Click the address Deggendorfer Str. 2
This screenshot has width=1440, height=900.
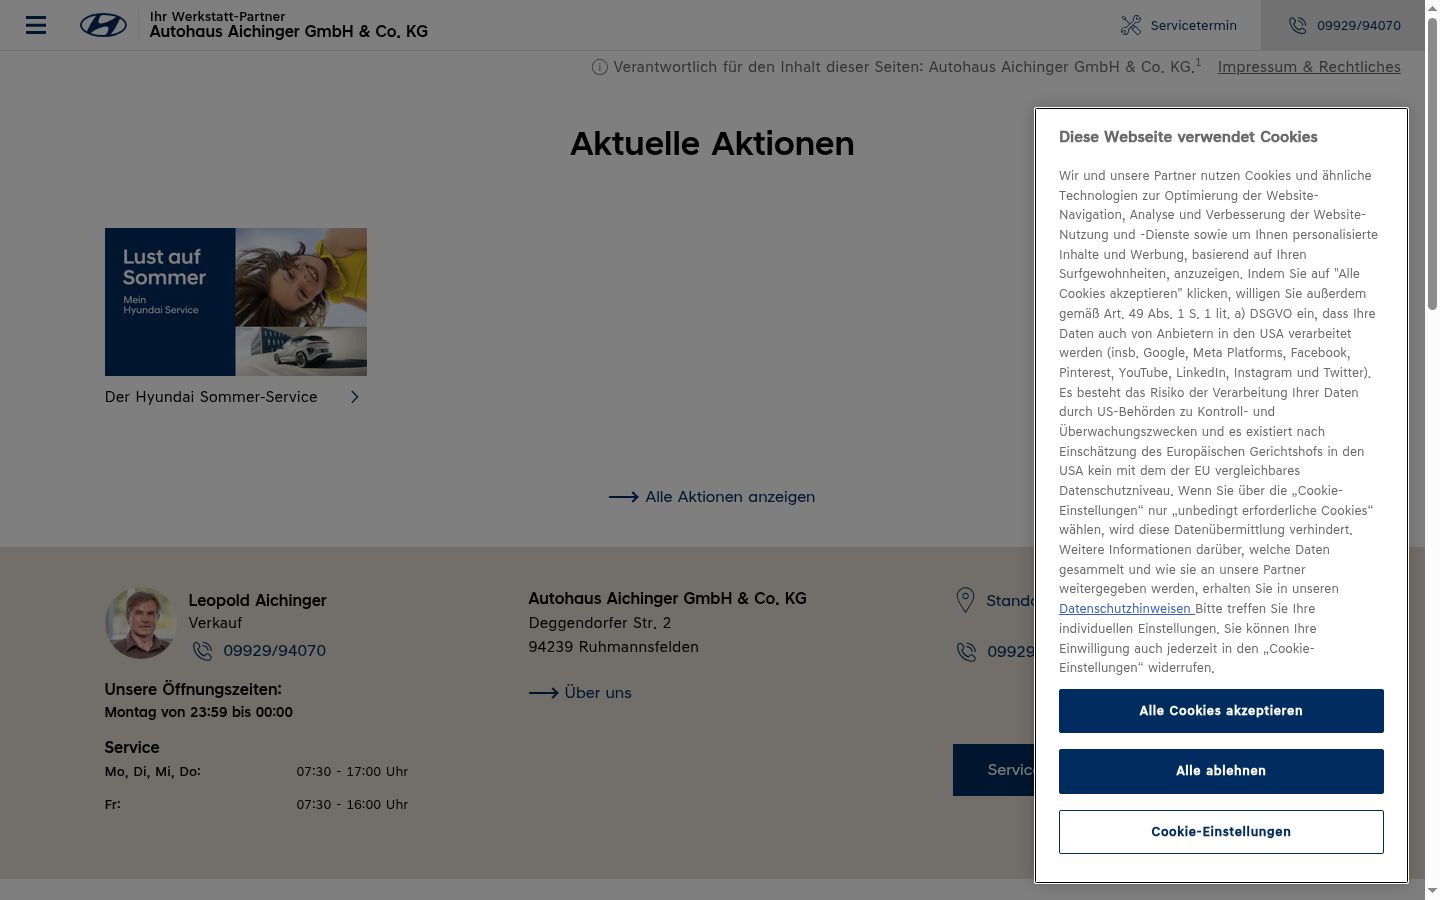[x=600, y=623]
